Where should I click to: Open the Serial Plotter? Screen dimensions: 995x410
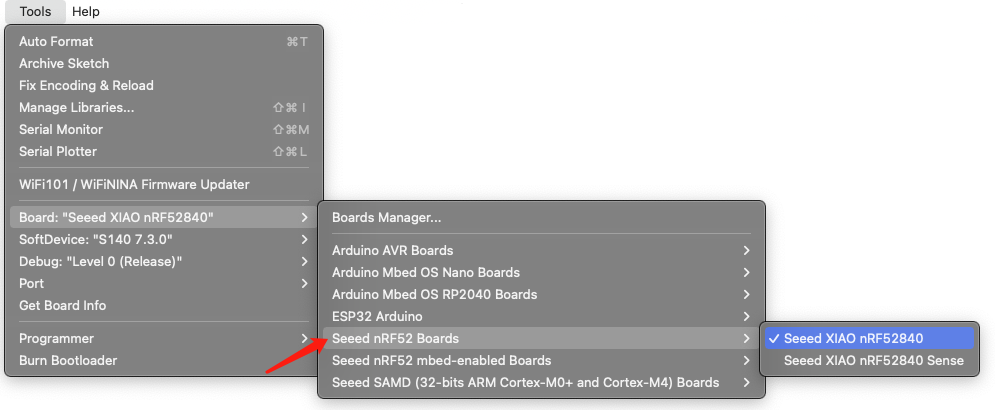tap(163, 152)
